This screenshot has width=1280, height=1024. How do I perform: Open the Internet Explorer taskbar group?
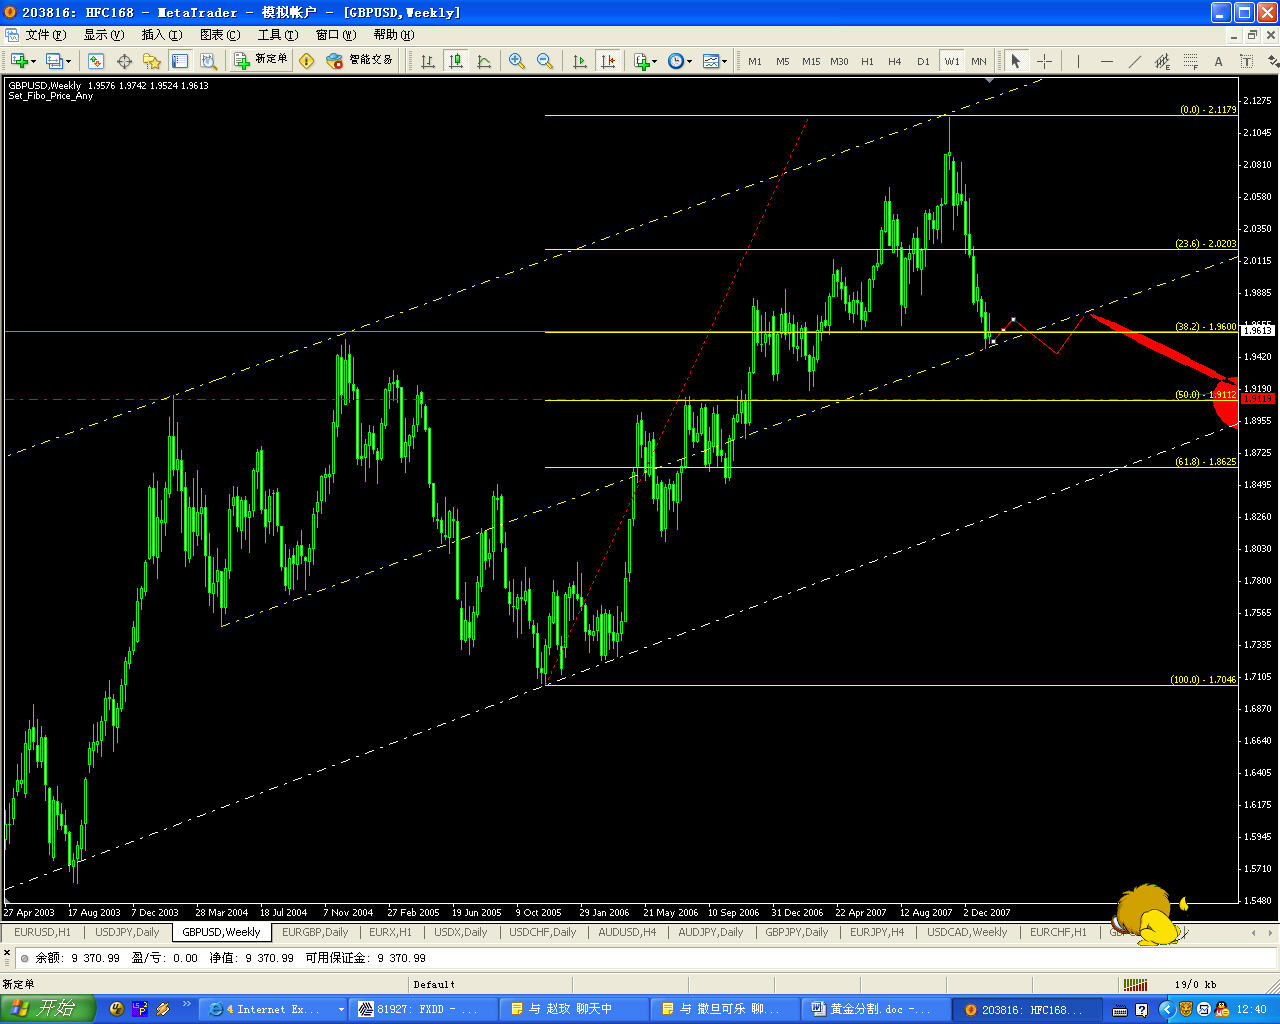tap(272, 1009)
